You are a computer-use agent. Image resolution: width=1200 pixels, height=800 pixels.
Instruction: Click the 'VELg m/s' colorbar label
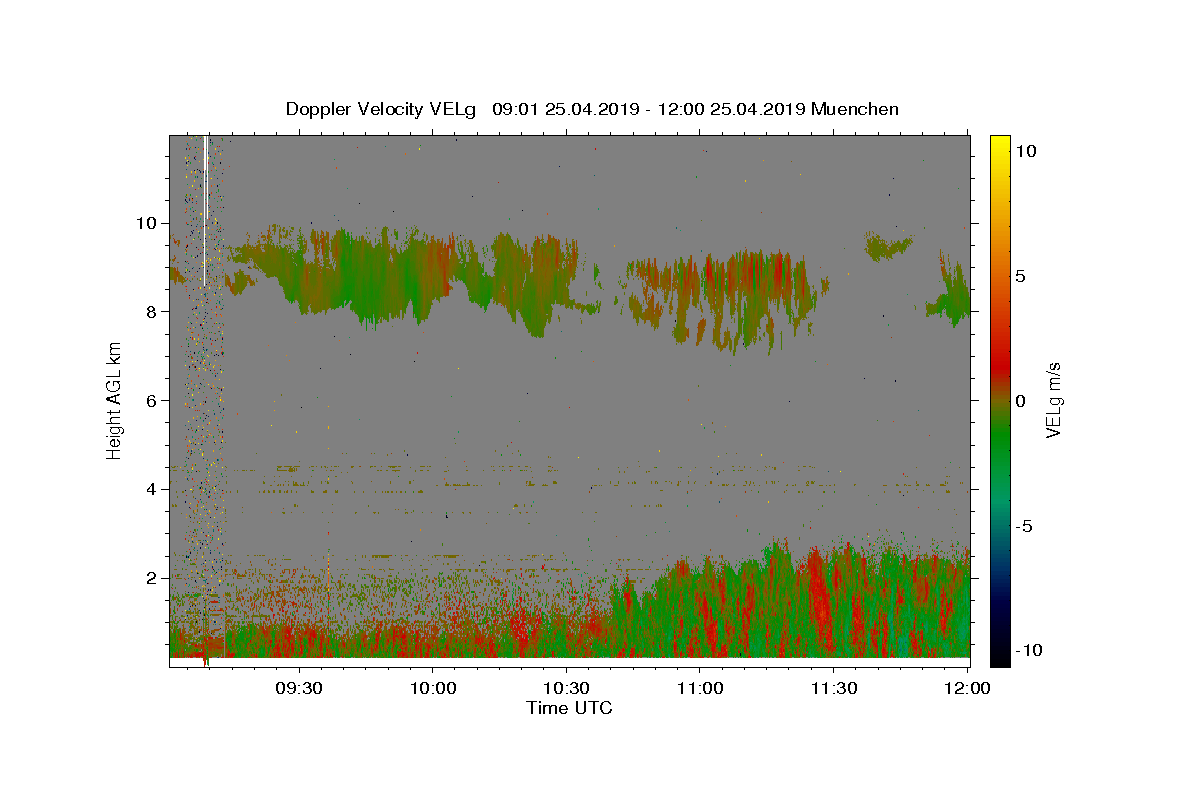point(1053,400)
